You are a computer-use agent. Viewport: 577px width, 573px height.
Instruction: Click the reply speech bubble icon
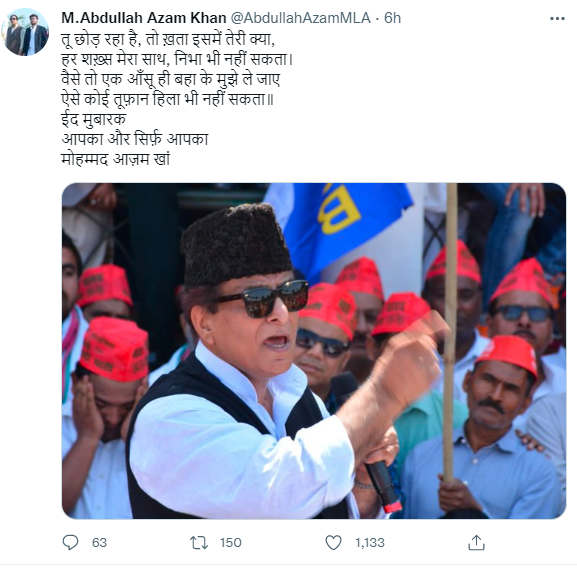coord(70,542)
